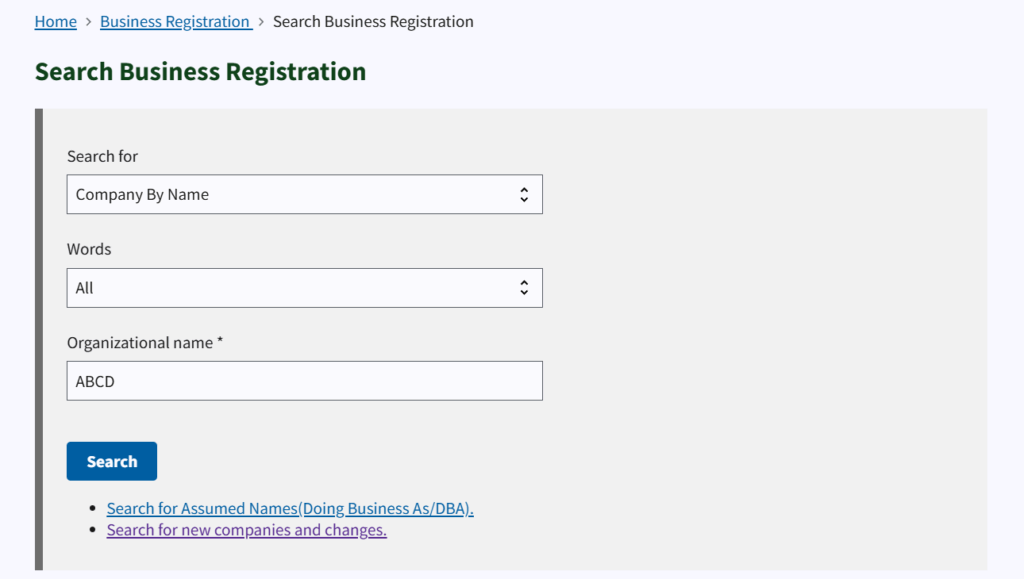Follow 'Search for new companies and changes' link
The height and width of the screenshot is (579, 1024).
[x=246, y=530]
